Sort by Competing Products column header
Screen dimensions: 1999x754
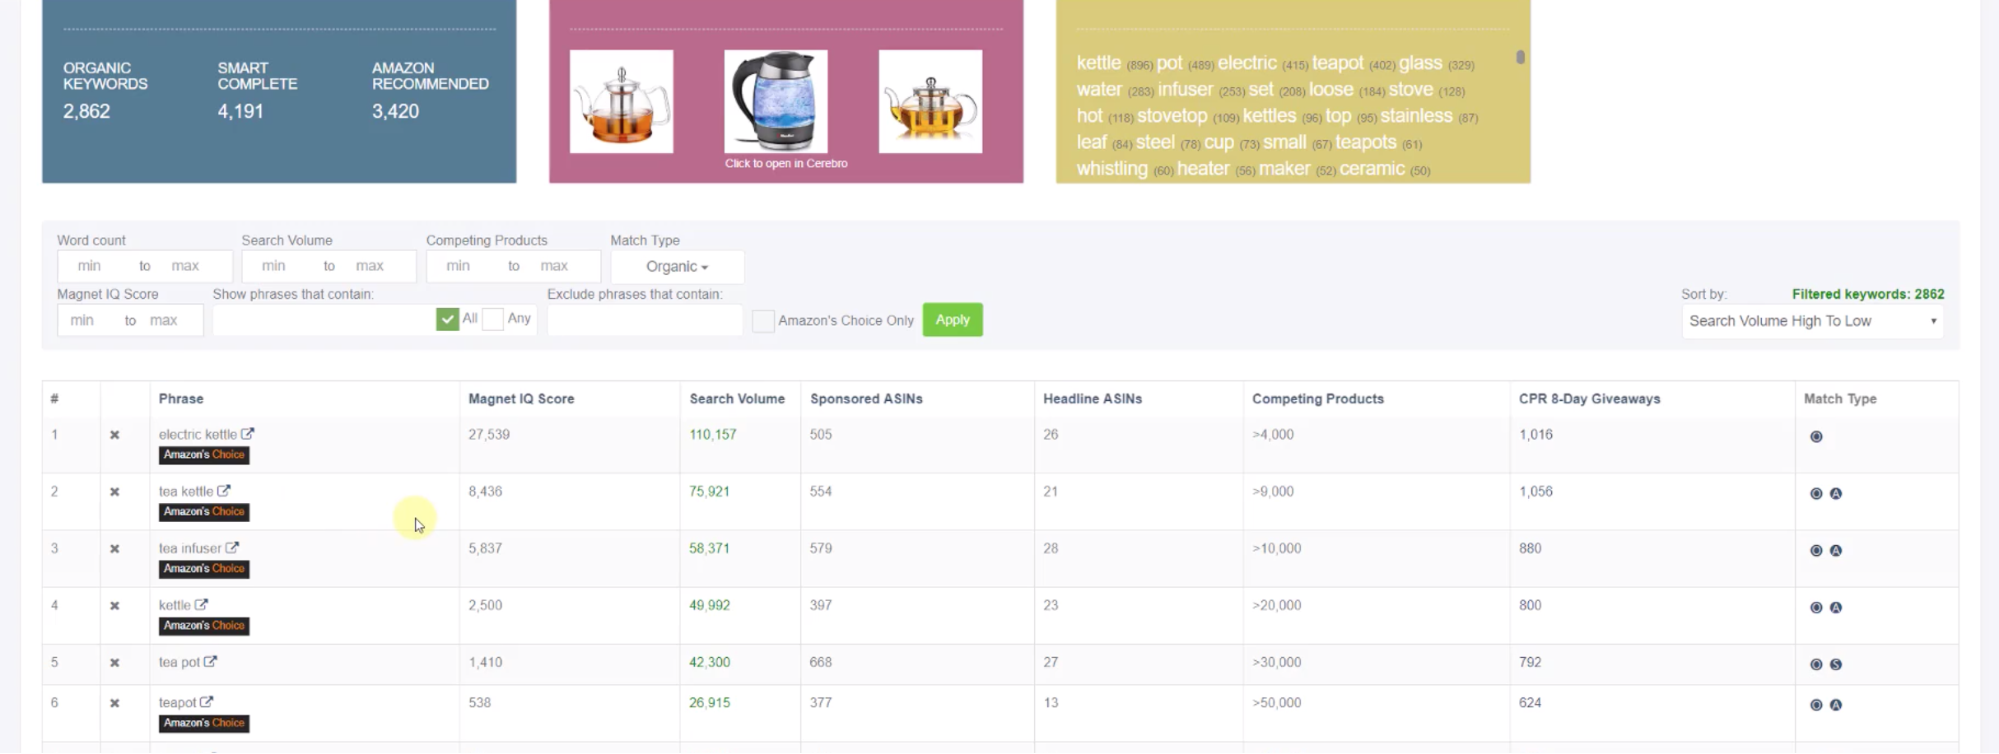tap(1318, 399)
